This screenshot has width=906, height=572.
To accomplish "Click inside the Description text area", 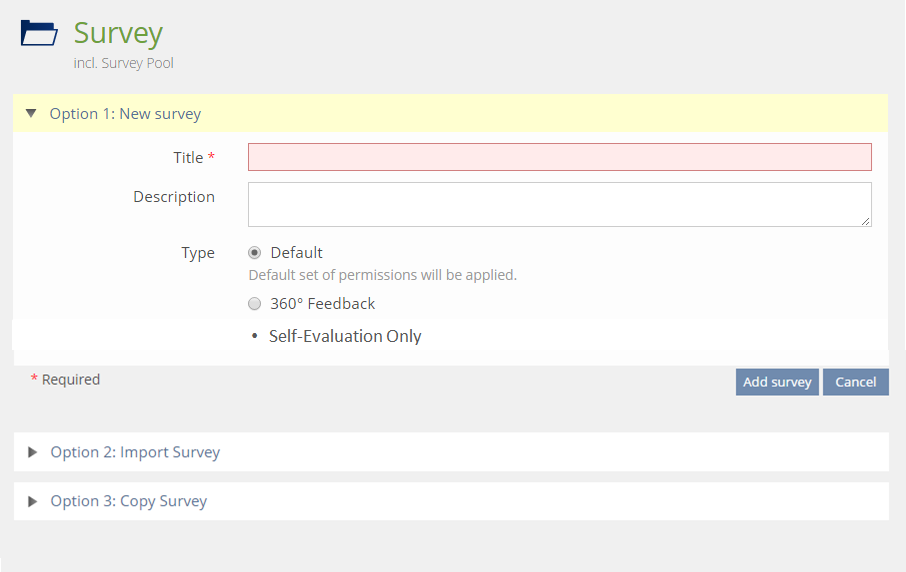I will point(559,204).
